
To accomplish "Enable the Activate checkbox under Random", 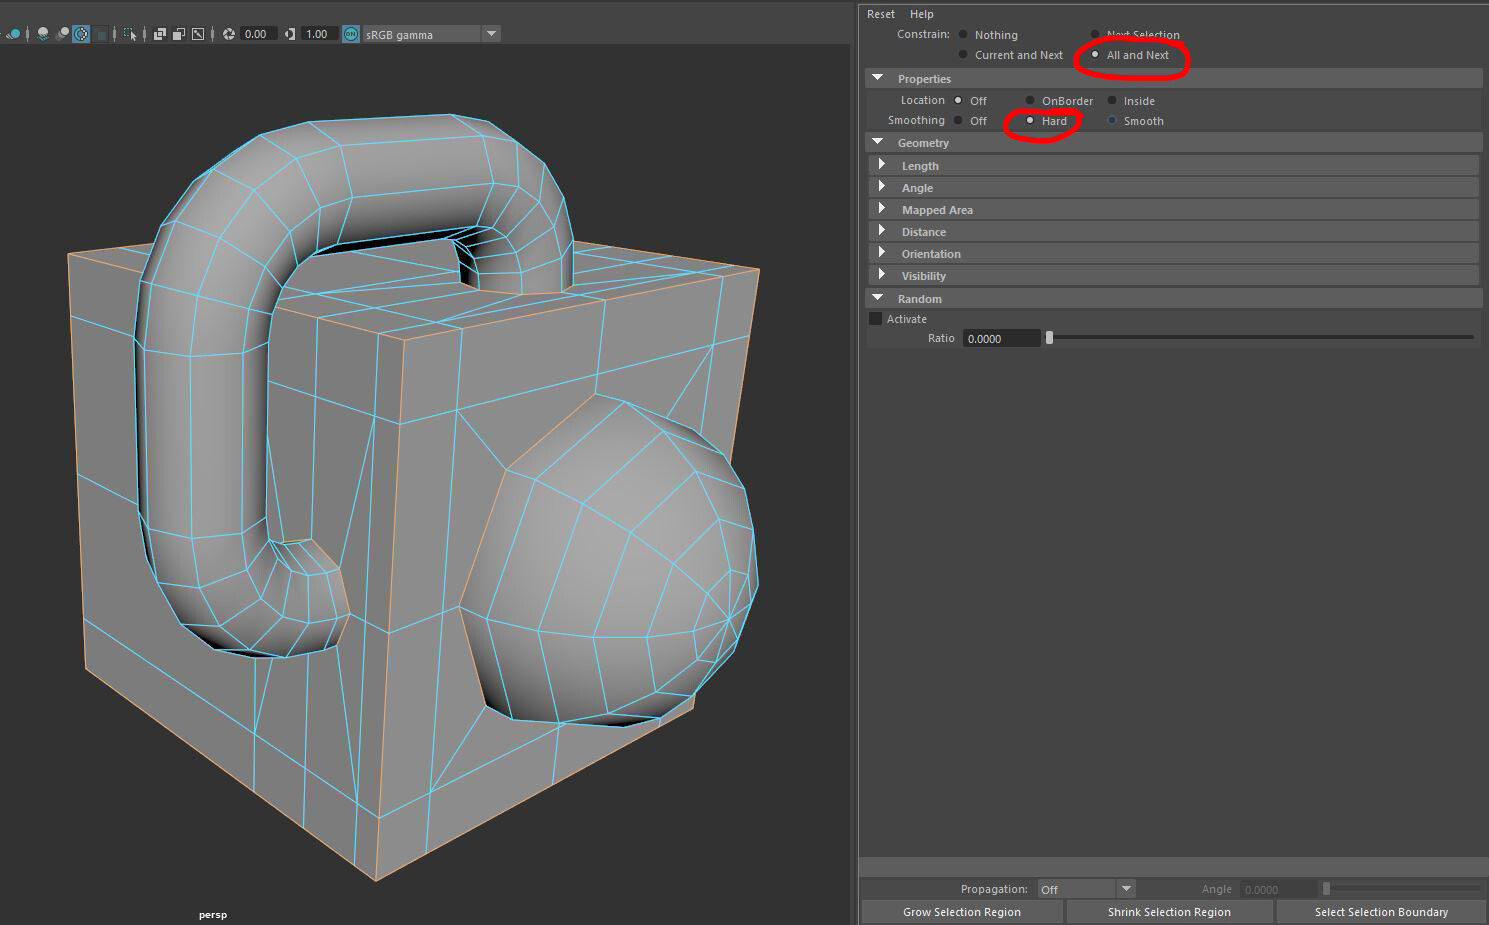I will point(875,319).
